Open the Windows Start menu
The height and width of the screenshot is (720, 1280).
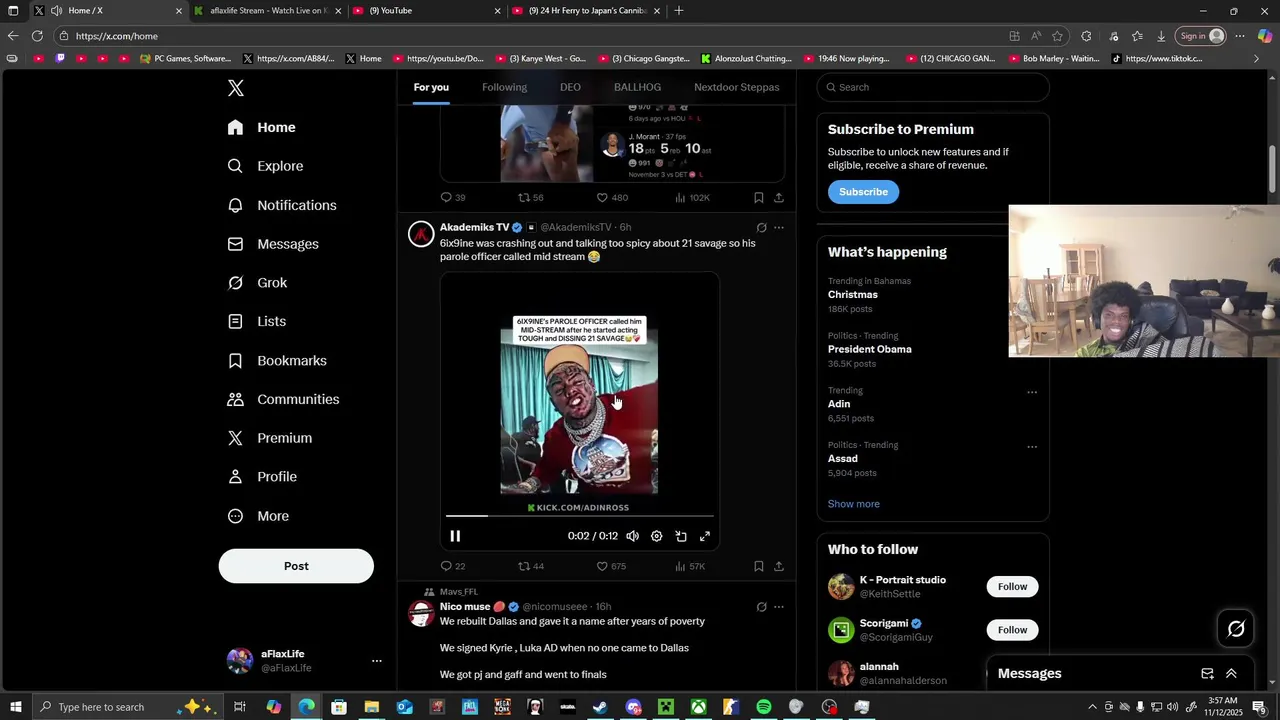pyautogui.click(x=15, y=707)
